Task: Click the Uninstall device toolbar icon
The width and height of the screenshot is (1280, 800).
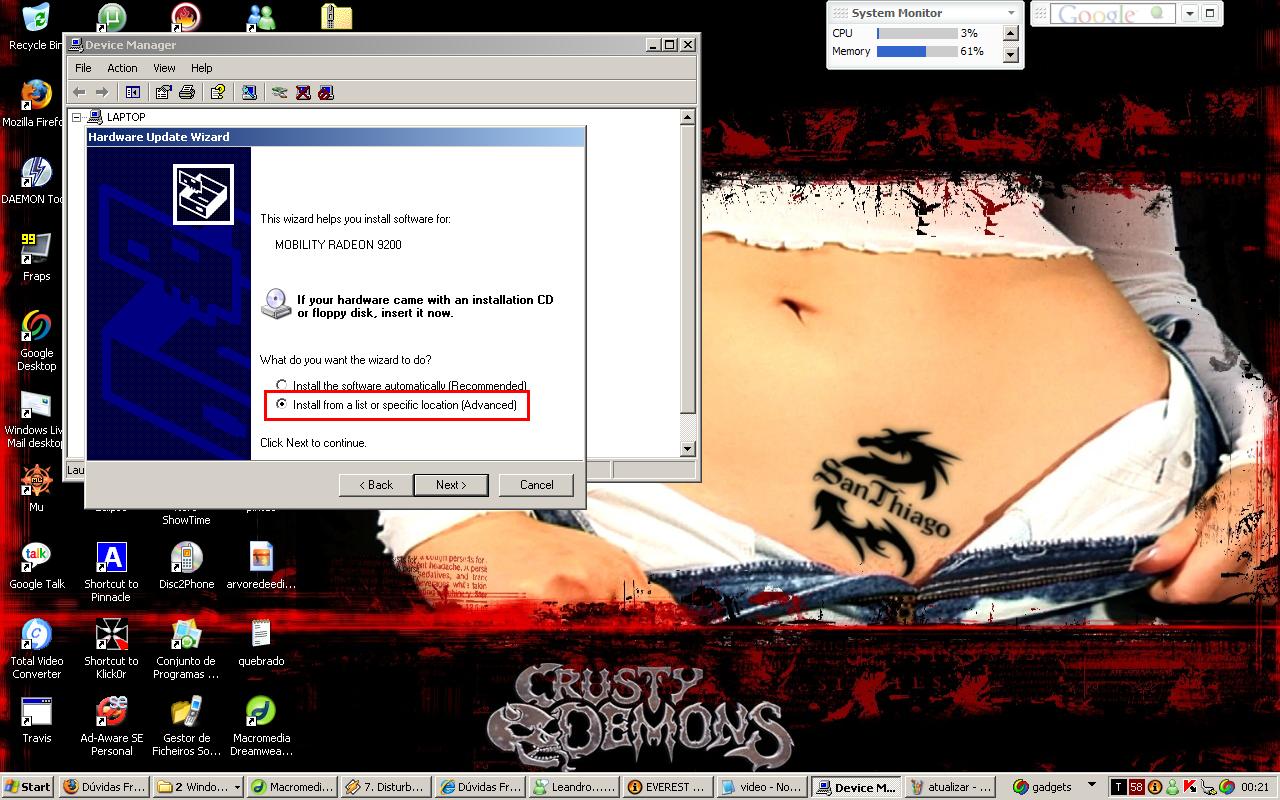Action: point(303,92)
